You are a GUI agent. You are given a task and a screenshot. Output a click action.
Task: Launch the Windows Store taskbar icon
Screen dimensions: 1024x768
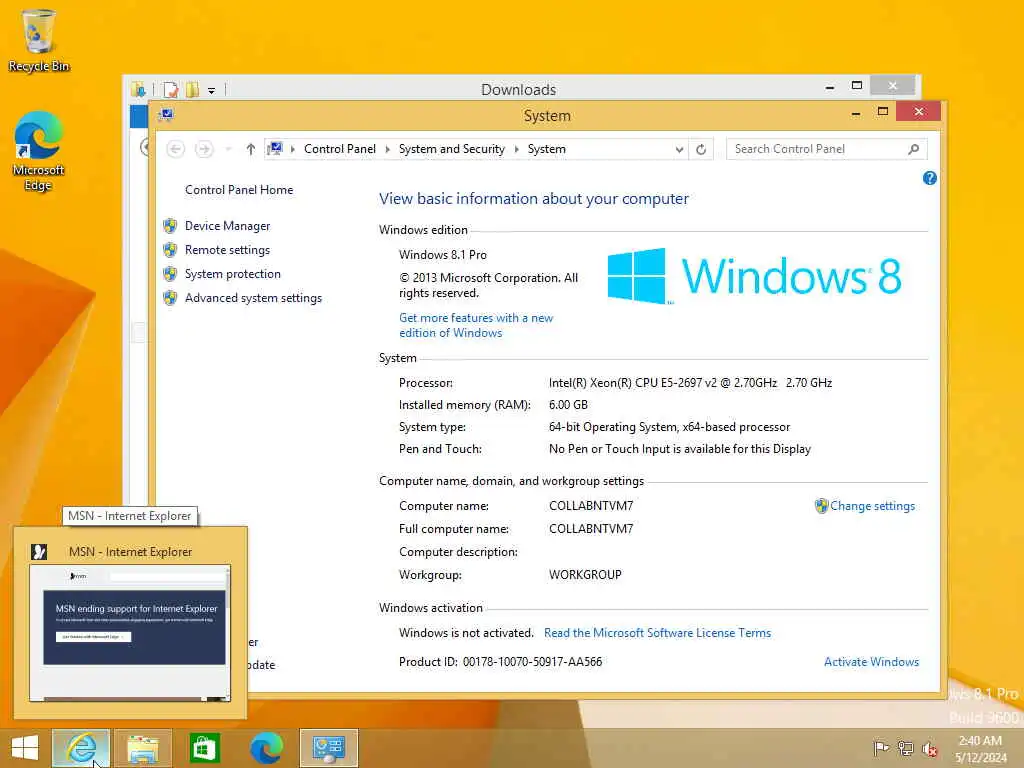pyautogui.click(x=204, y=748)
